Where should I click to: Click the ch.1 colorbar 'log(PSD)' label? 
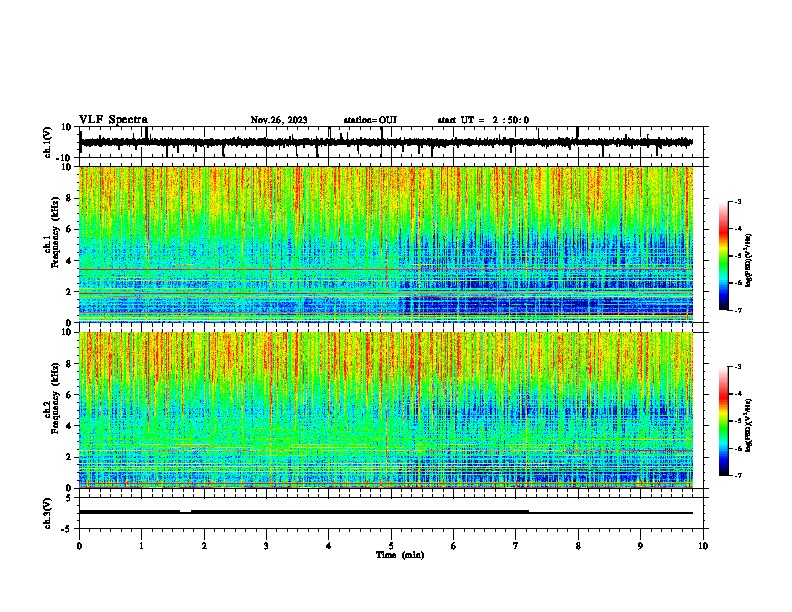coord(748,261)
